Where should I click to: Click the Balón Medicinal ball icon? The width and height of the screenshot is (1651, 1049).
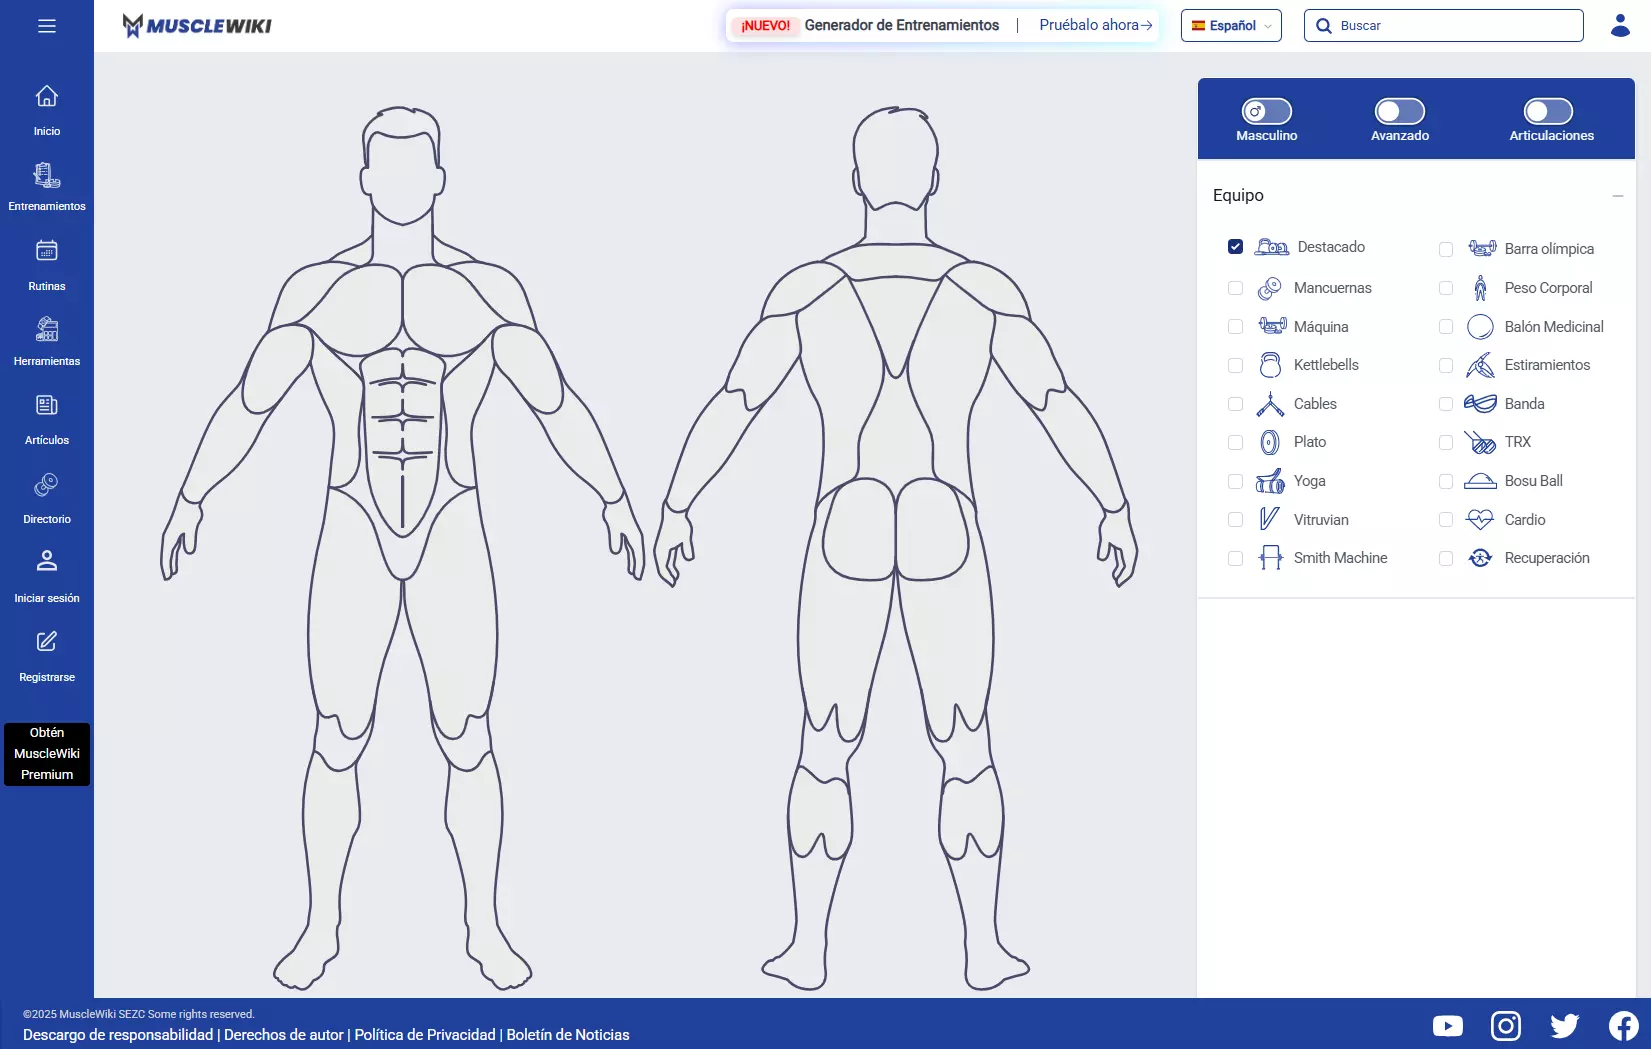1480,327
